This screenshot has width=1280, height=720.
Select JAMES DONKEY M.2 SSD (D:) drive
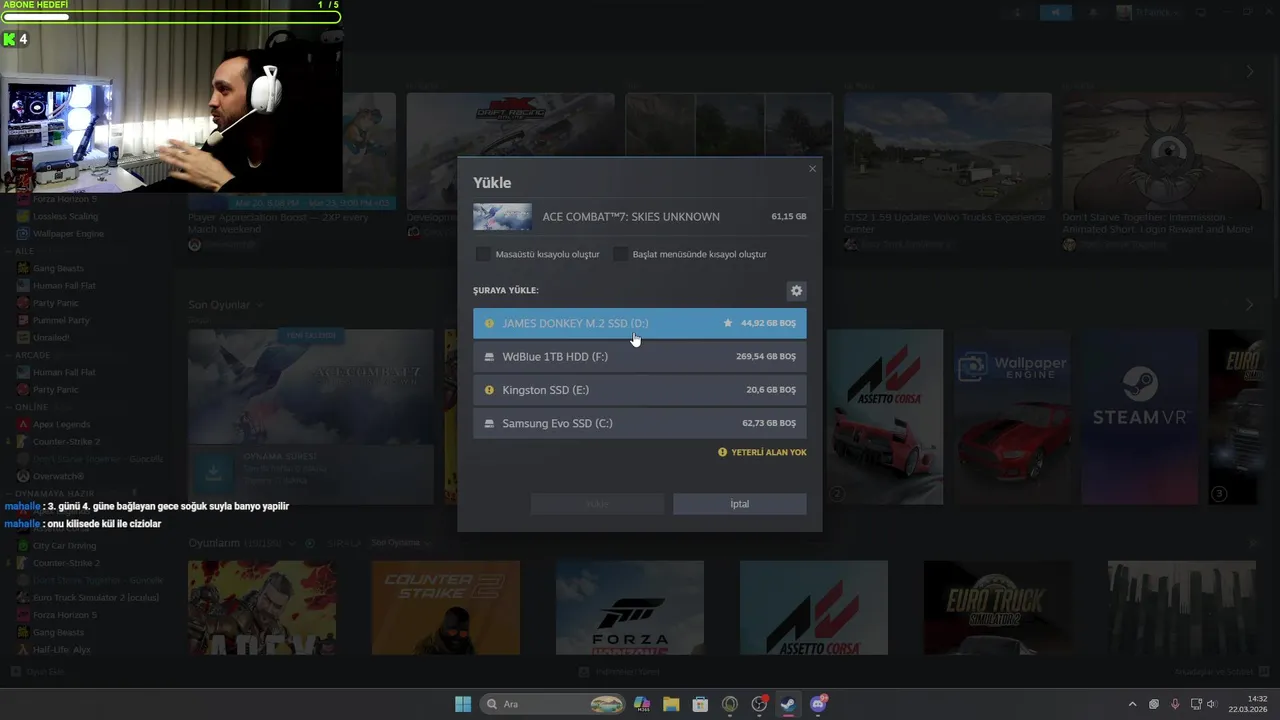point(640,323)
